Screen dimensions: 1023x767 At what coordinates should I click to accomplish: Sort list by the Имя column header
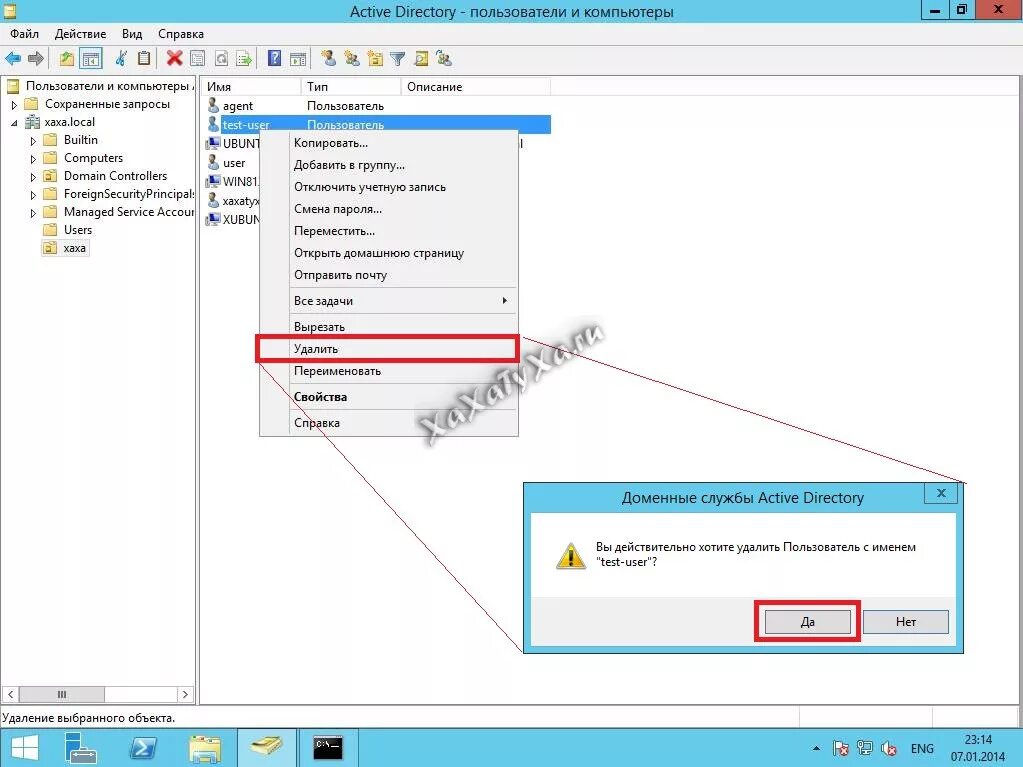coord(251,87)
